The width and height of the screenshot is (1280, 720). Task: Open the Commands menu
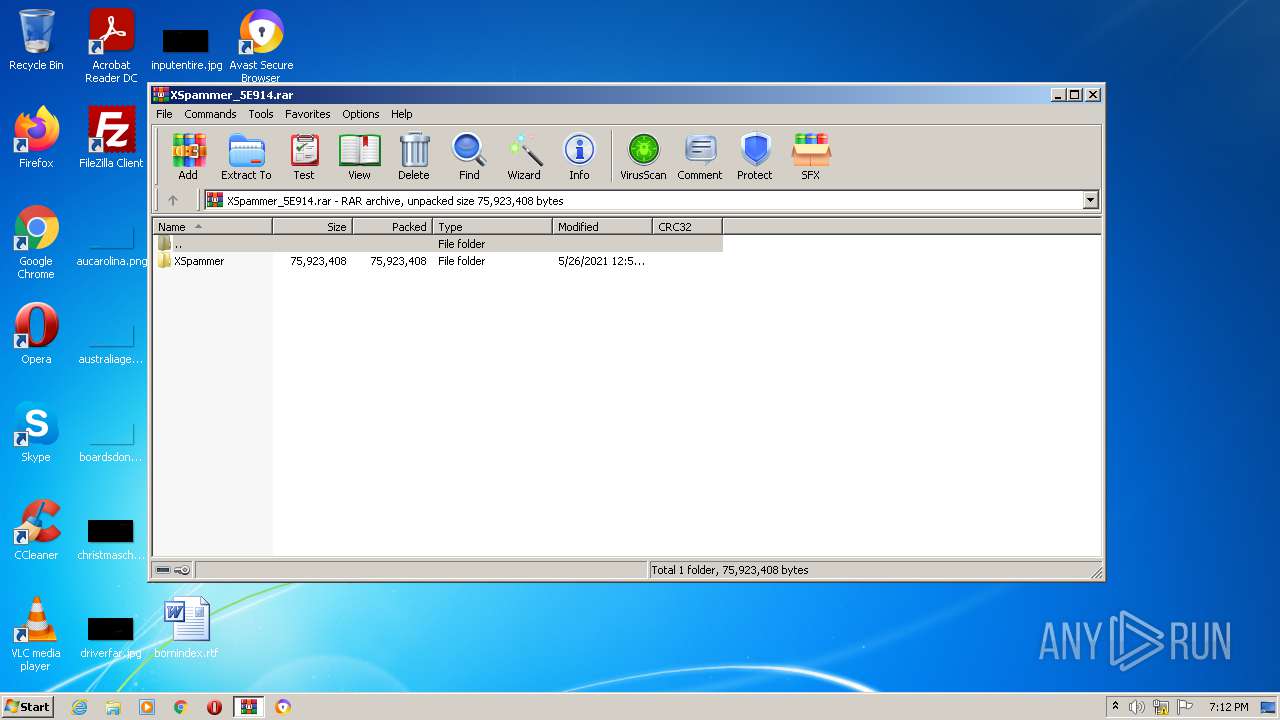(x=210, y=114)
